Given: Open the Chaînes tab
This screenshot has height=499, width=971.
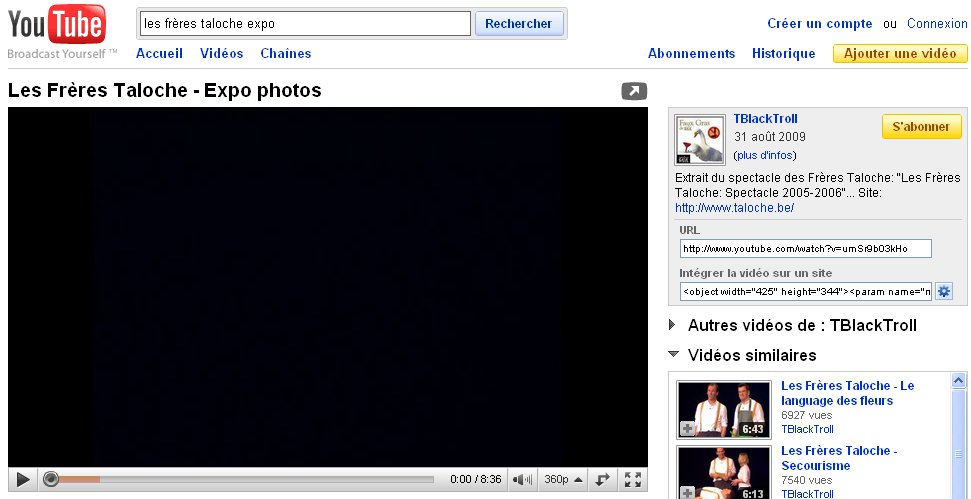Looking at the screenshot, I should [x=285, y=53].
